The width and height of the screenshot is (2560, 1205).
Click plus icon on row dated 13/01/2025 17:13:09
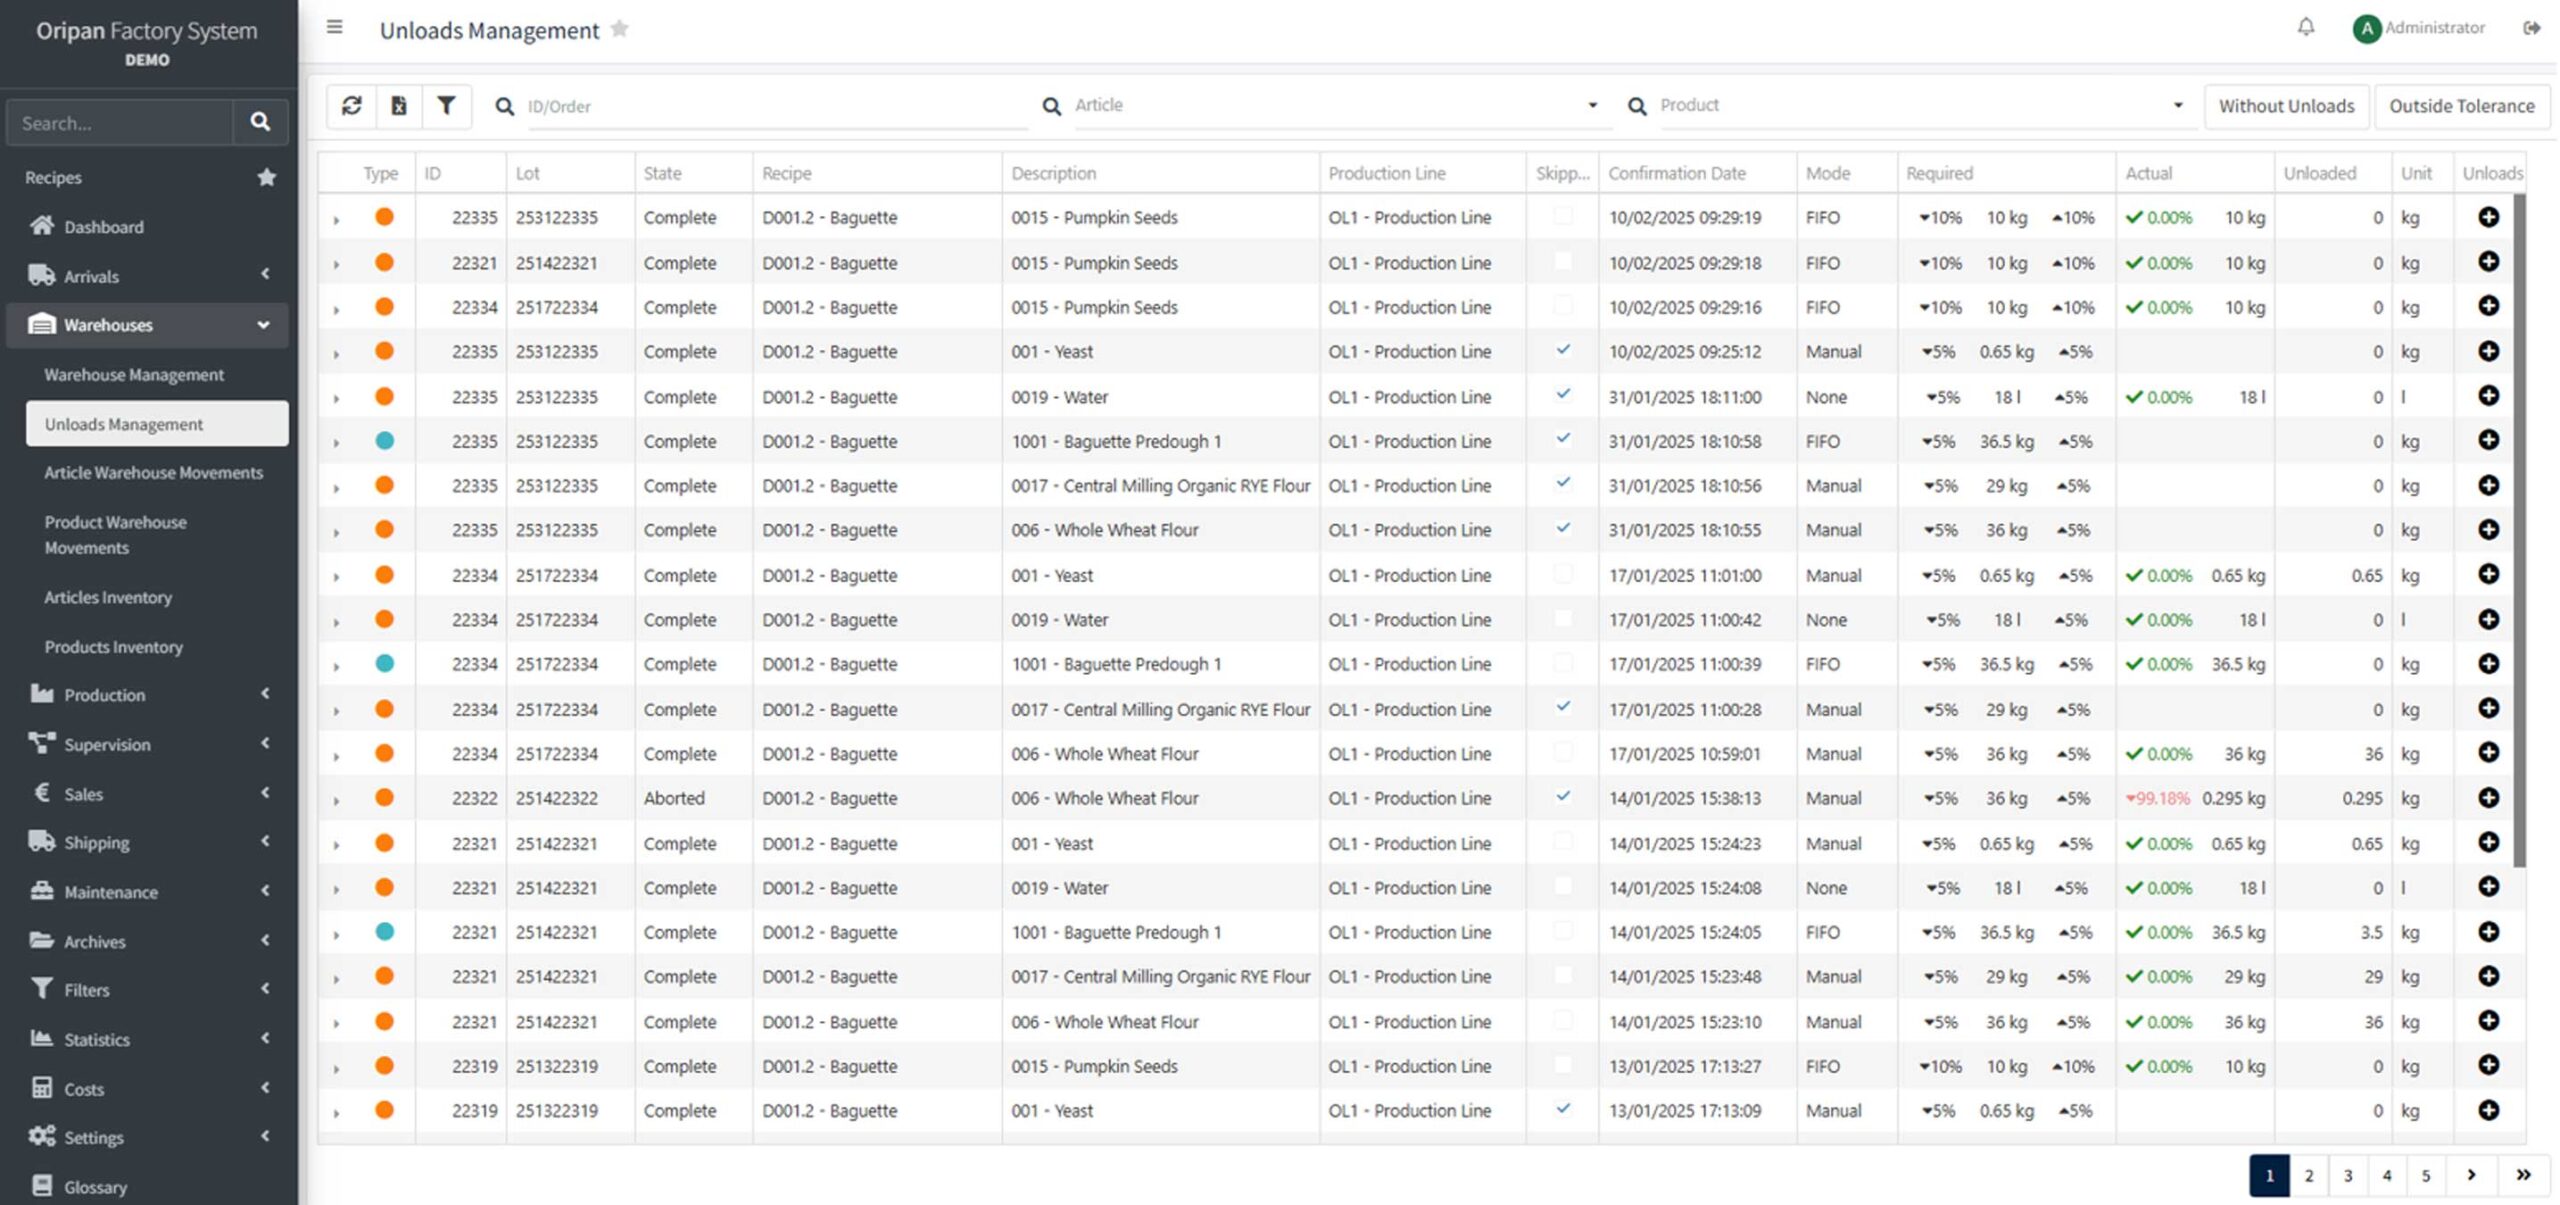tap(2488, 1110)
